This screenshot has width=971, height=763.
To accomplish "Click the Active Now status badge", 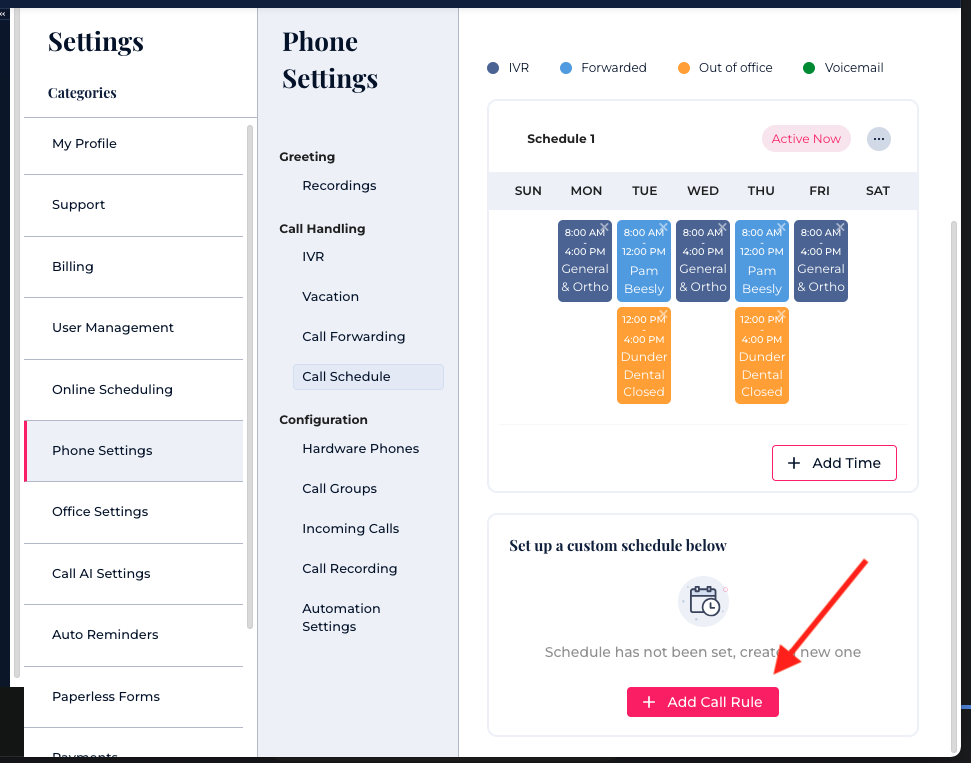I will (805, 139).
